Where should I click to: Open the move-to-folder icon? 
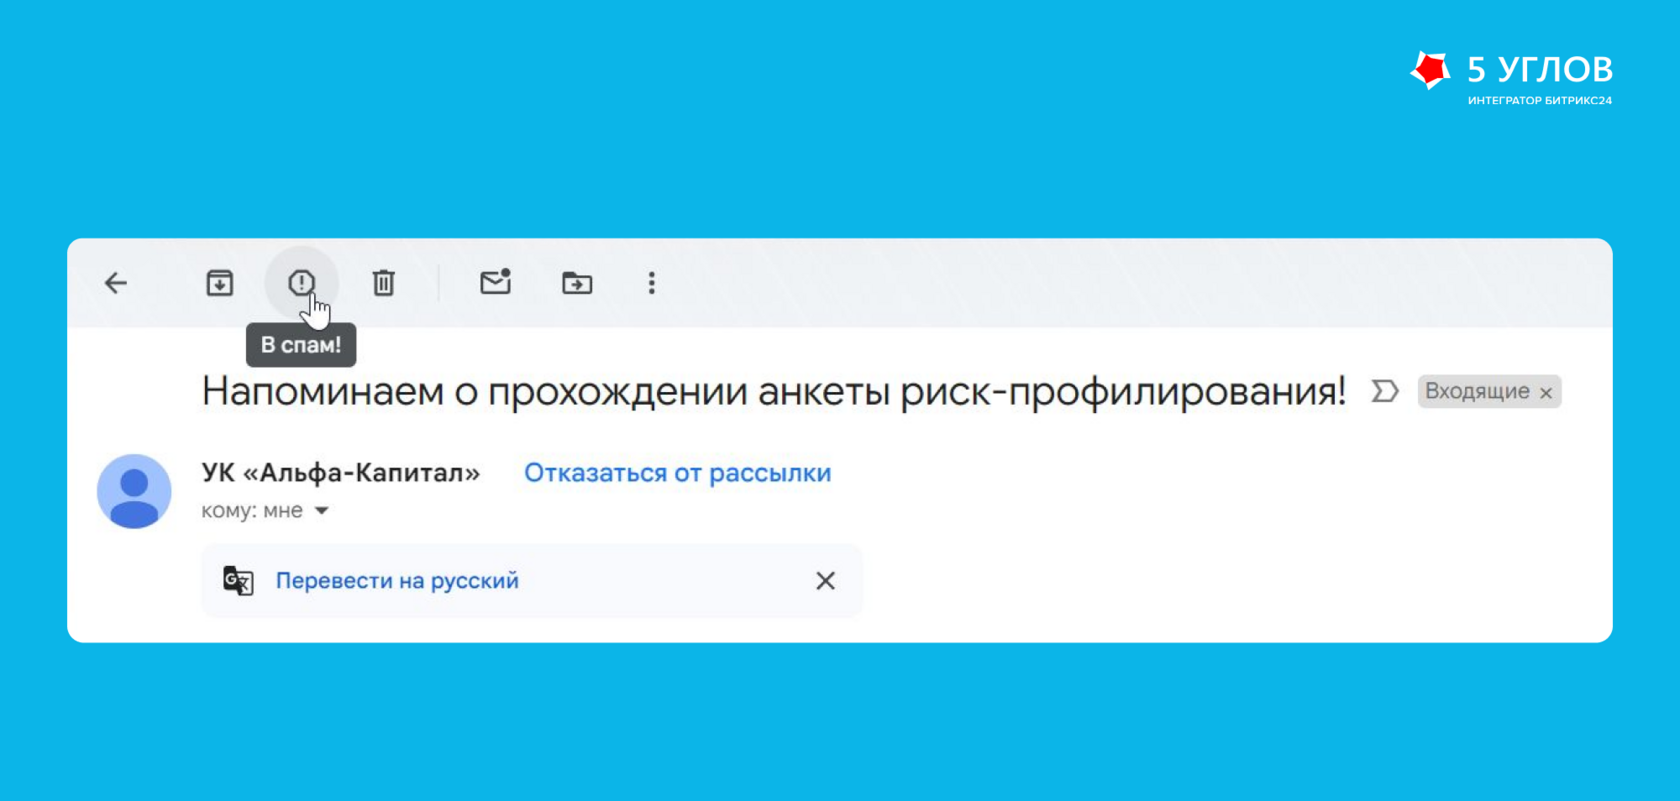577,283
